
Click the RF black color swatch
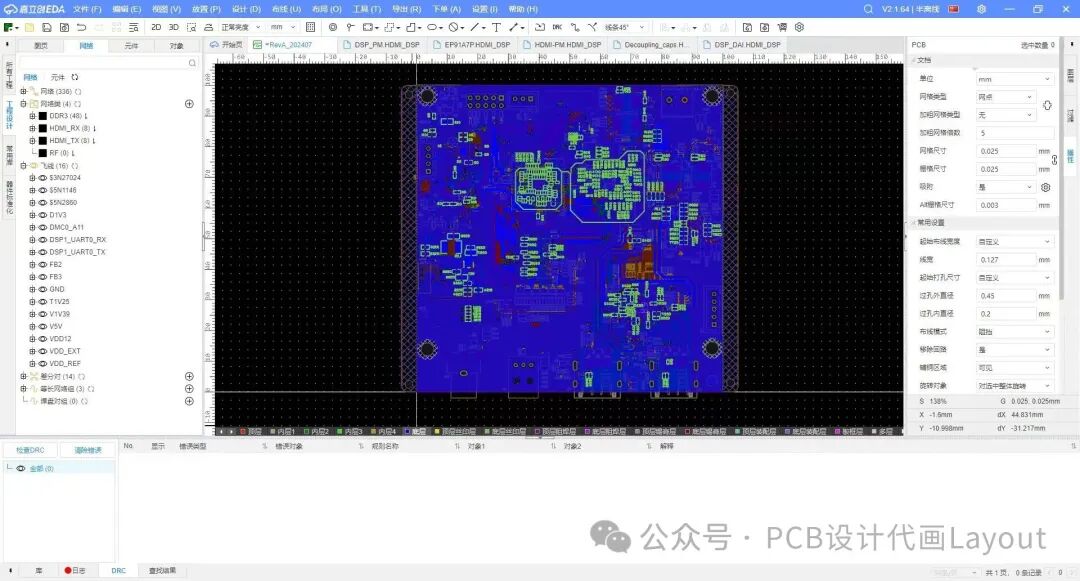click(43, 153)
